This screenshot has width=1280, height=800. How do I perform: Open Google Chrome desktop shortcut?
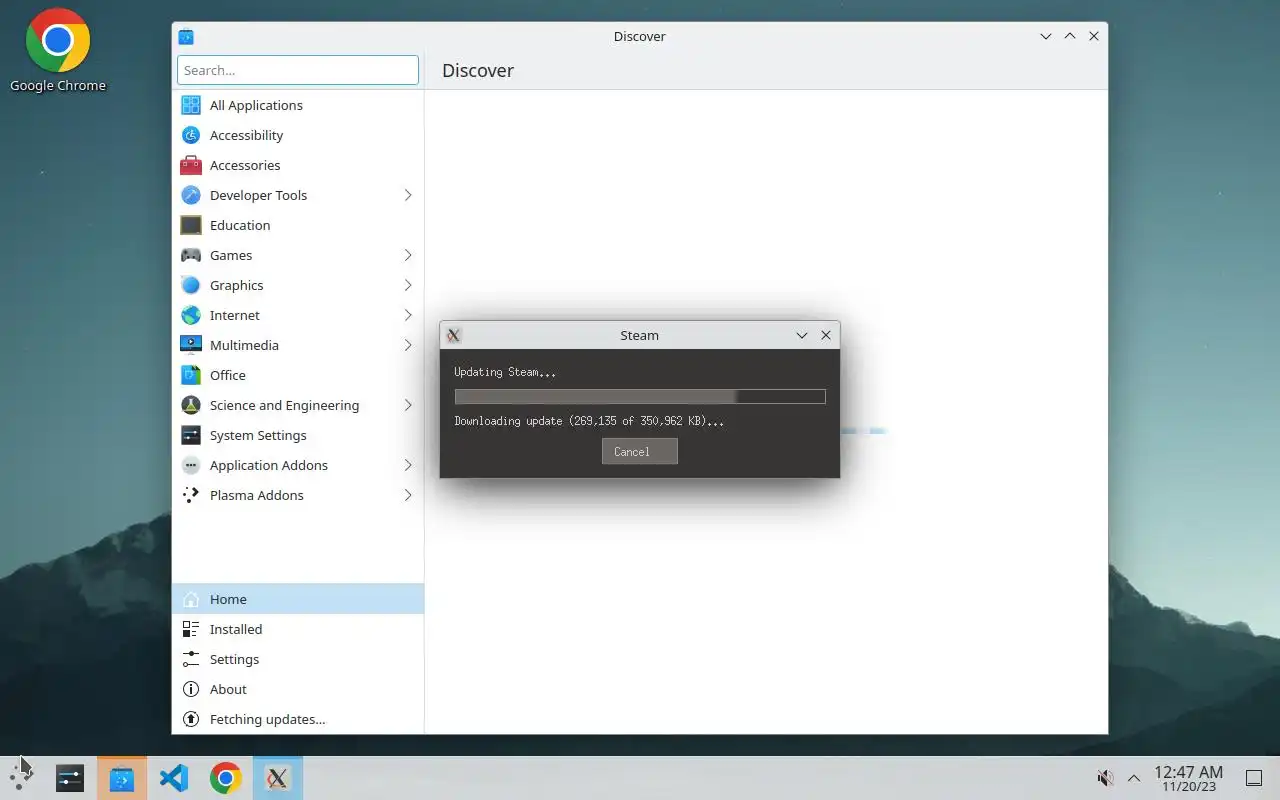coord(57,52)
